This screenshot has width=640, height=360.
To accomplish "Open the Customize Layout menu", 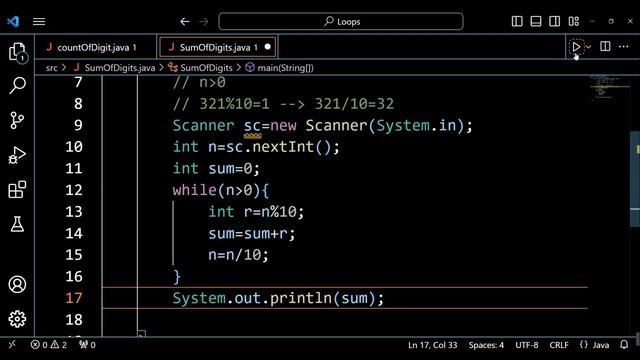I will click(573, 21).
